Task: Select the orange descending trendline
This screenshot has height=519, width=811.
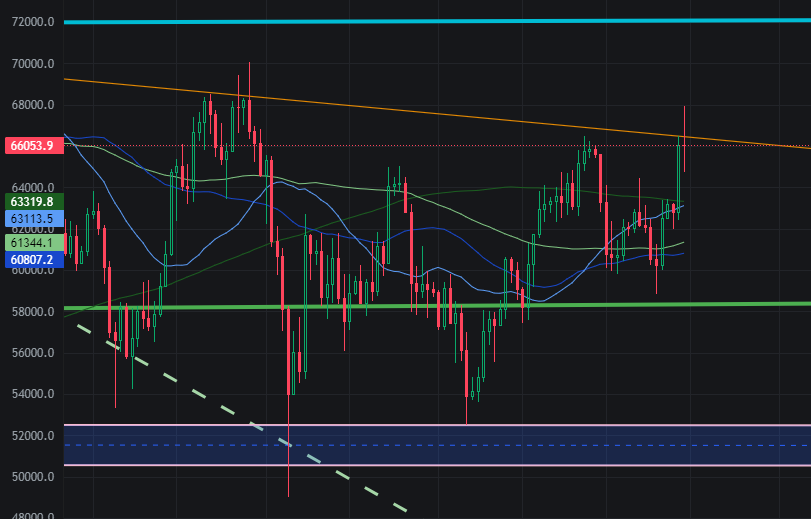Action: [437, 114]
